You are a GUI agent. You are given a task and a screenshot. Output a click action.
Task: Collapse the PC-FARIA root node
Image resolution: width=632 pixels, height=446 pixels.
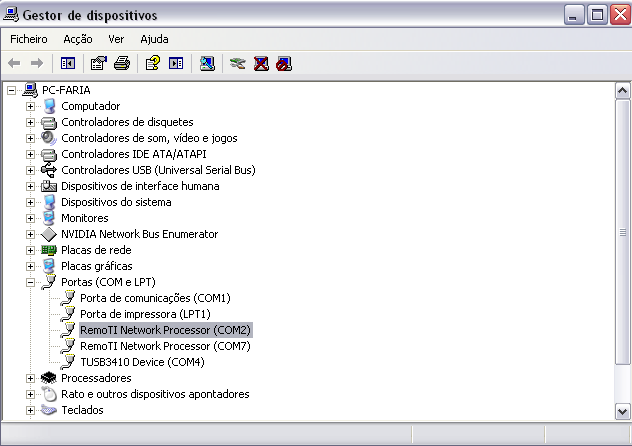[x=11, y=90]
